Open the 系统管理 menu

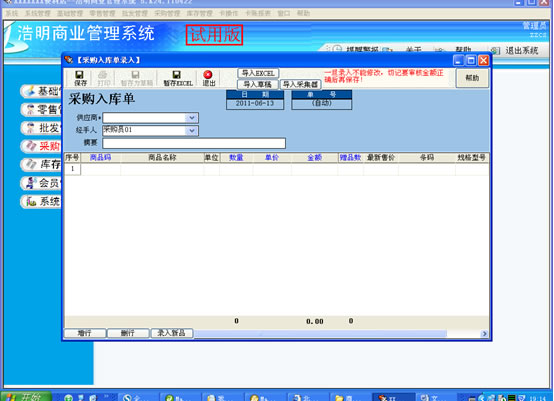point(37,13)
